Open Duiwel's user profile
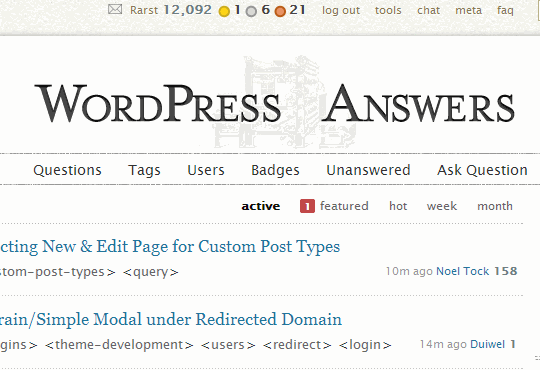The image size is (540, 370). (487, 344)
